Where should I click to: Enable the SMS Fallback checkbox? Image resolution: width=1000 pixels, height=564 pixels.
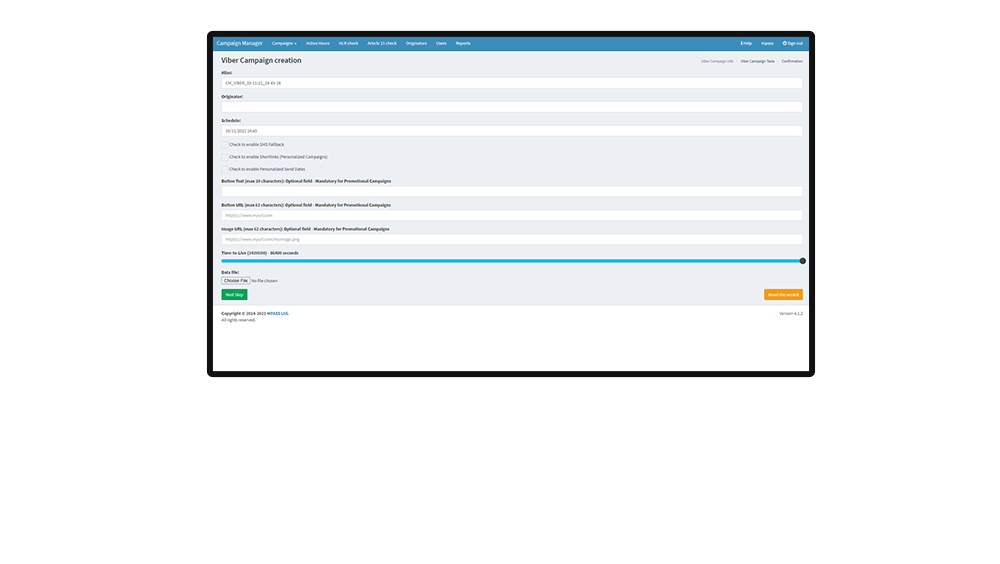(x=225, y=145)
